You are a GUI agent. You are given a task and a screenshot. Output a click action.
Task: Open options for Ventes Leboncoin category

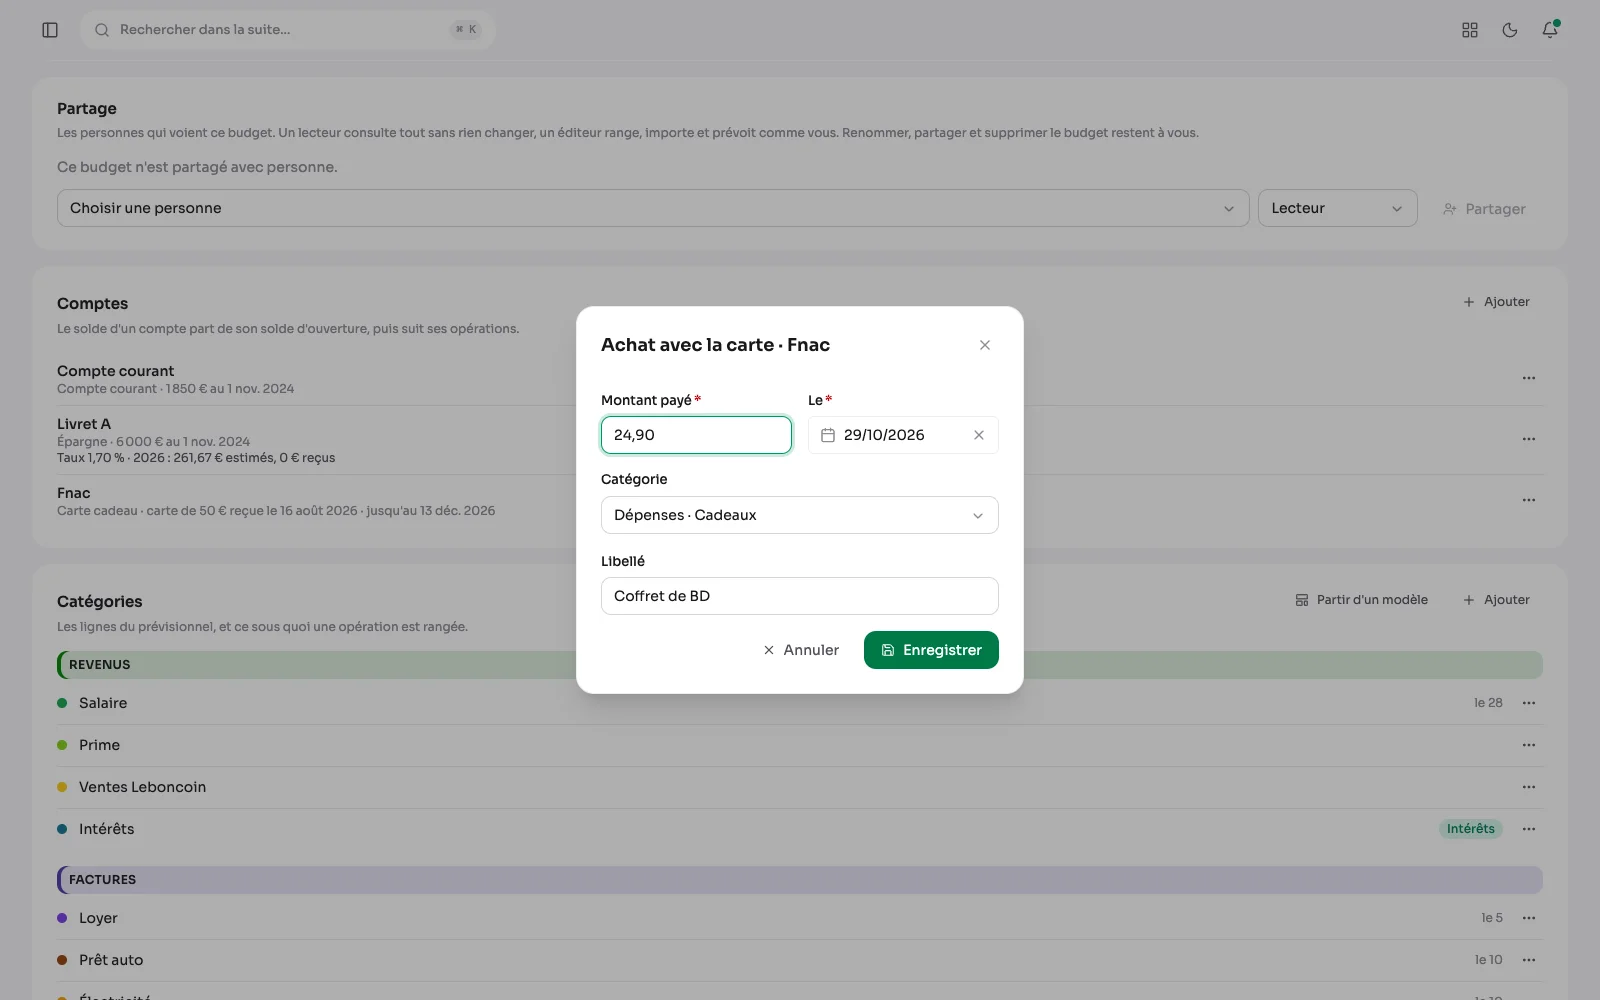point(1529,787)
